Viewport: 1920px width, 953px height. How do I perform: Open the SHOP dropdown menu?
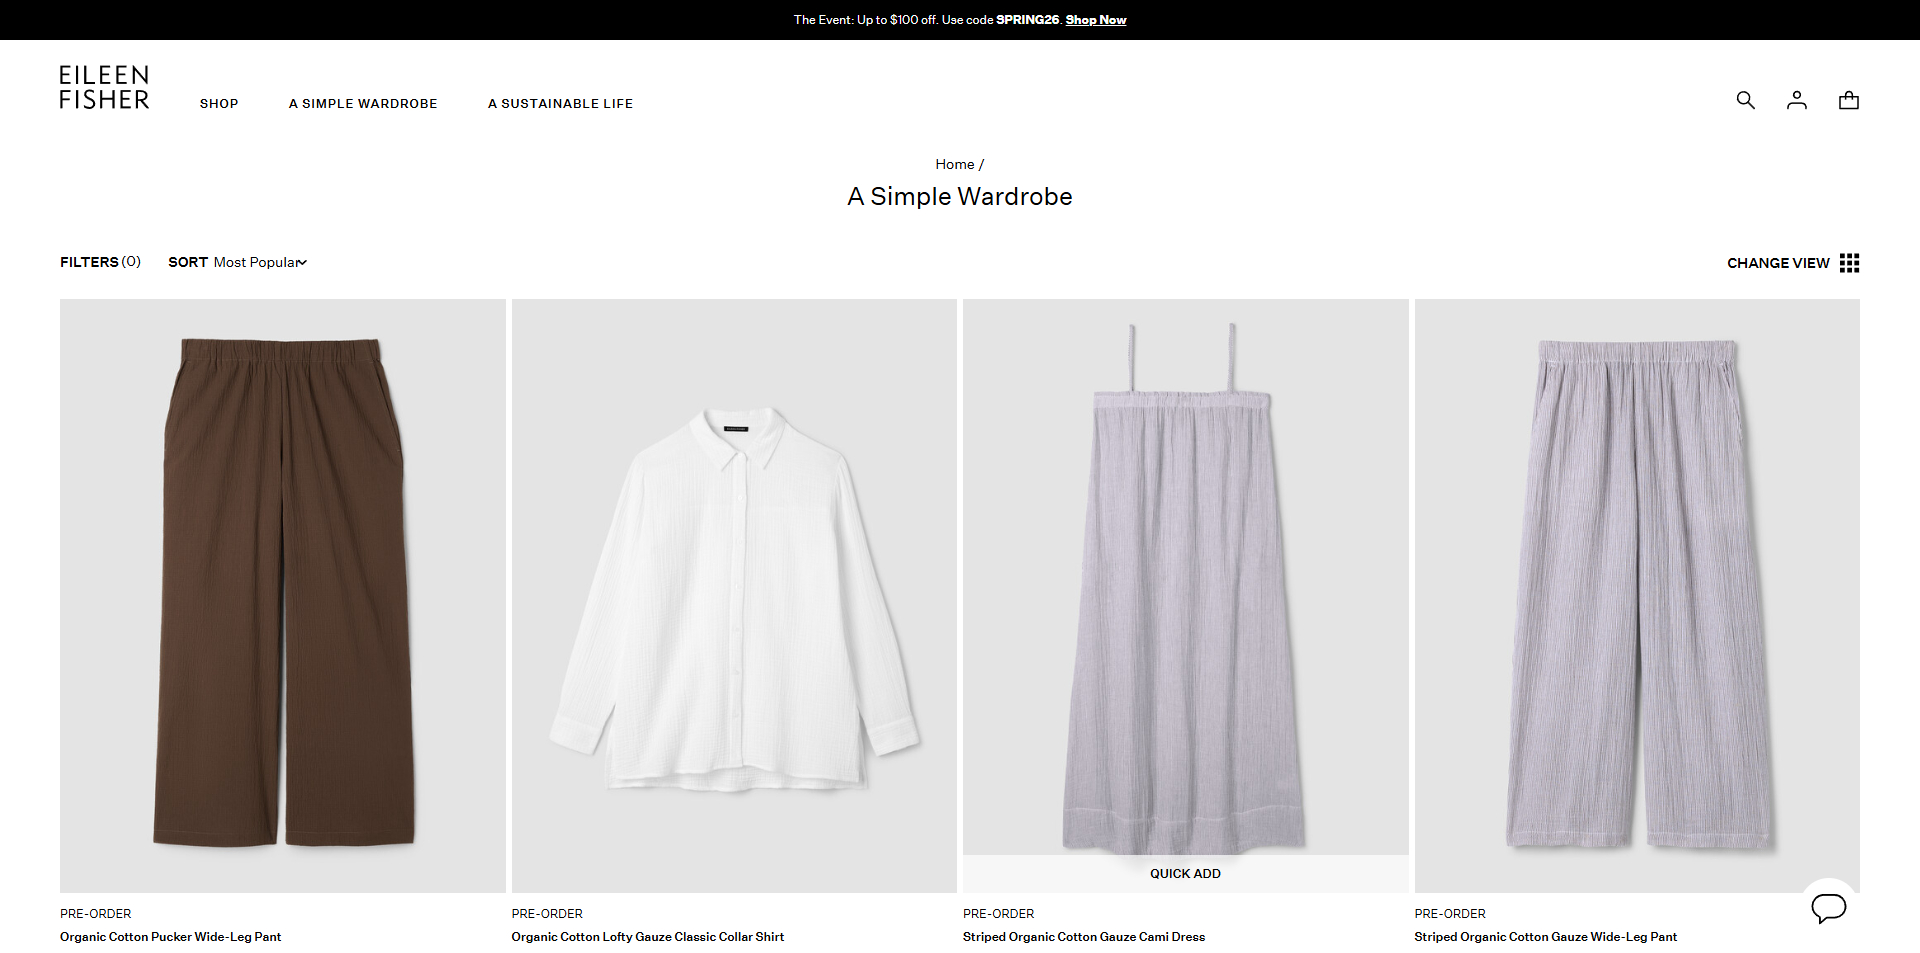219,103
